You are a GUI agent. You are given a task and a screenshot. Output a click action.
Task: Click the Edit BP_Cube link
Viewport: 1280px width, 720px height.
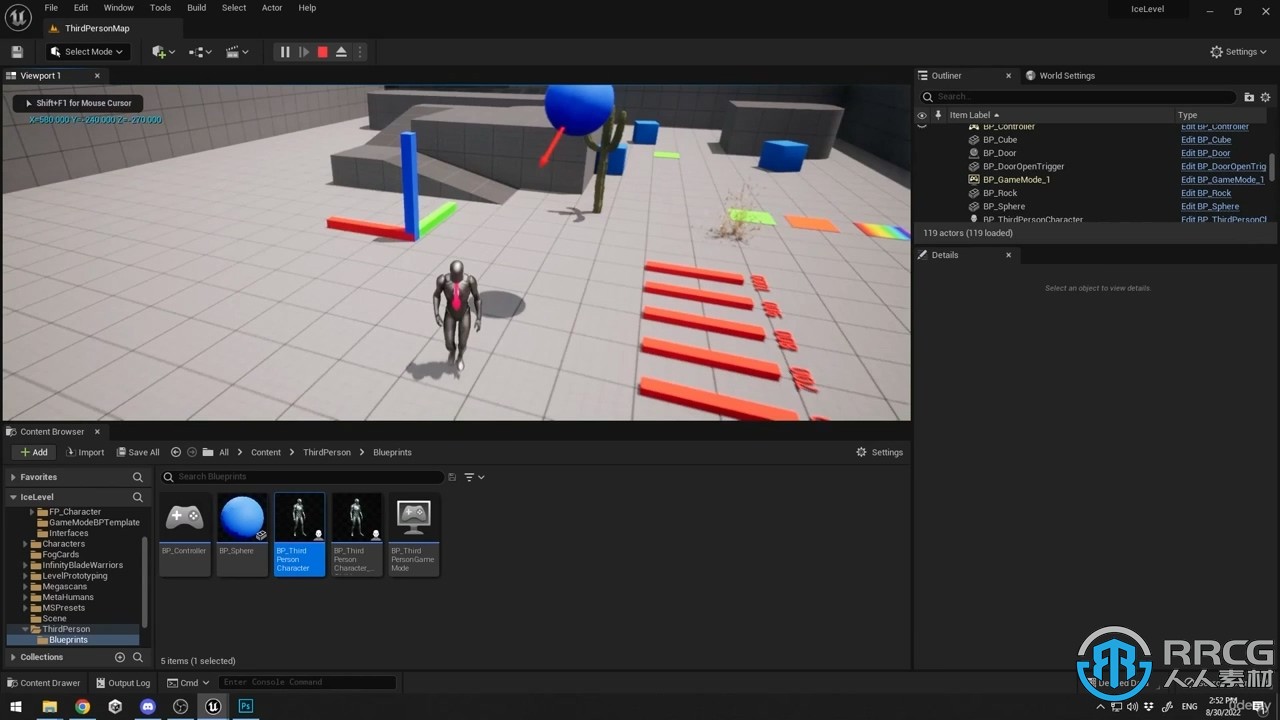pyautogui.click(x=1206, y=140)
